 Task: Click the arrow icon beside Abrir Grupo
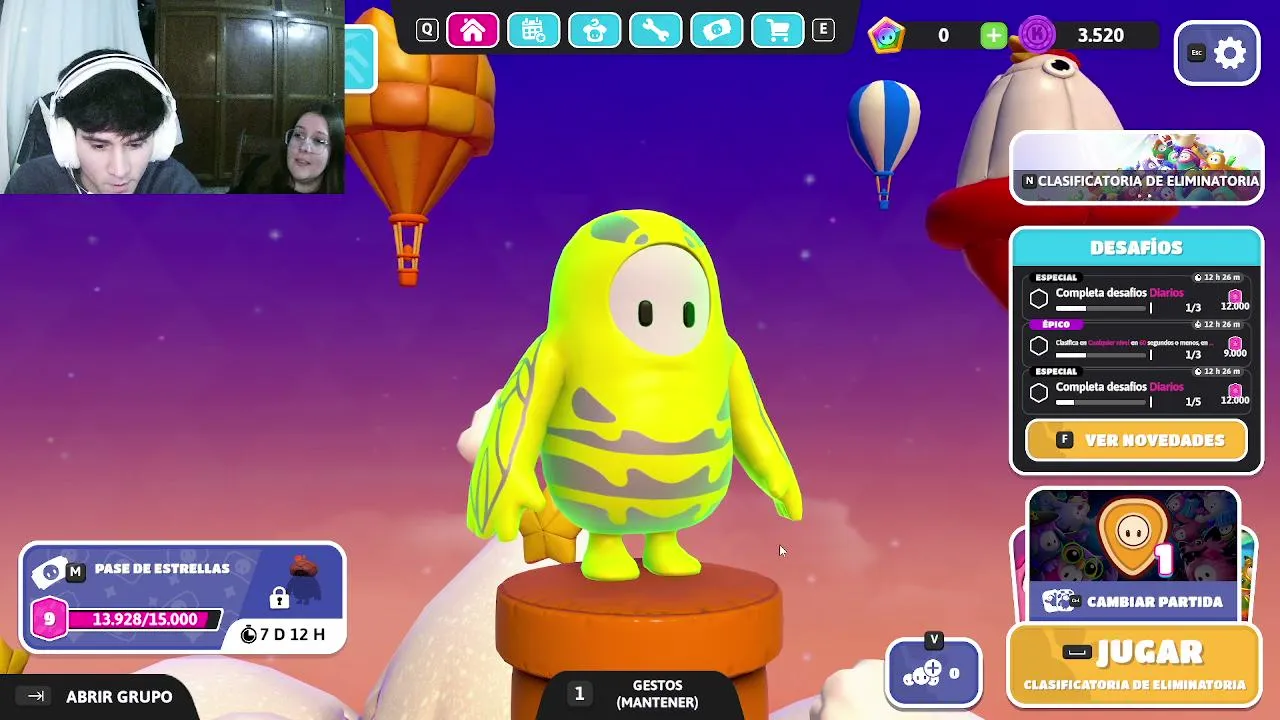click(36, 696)
